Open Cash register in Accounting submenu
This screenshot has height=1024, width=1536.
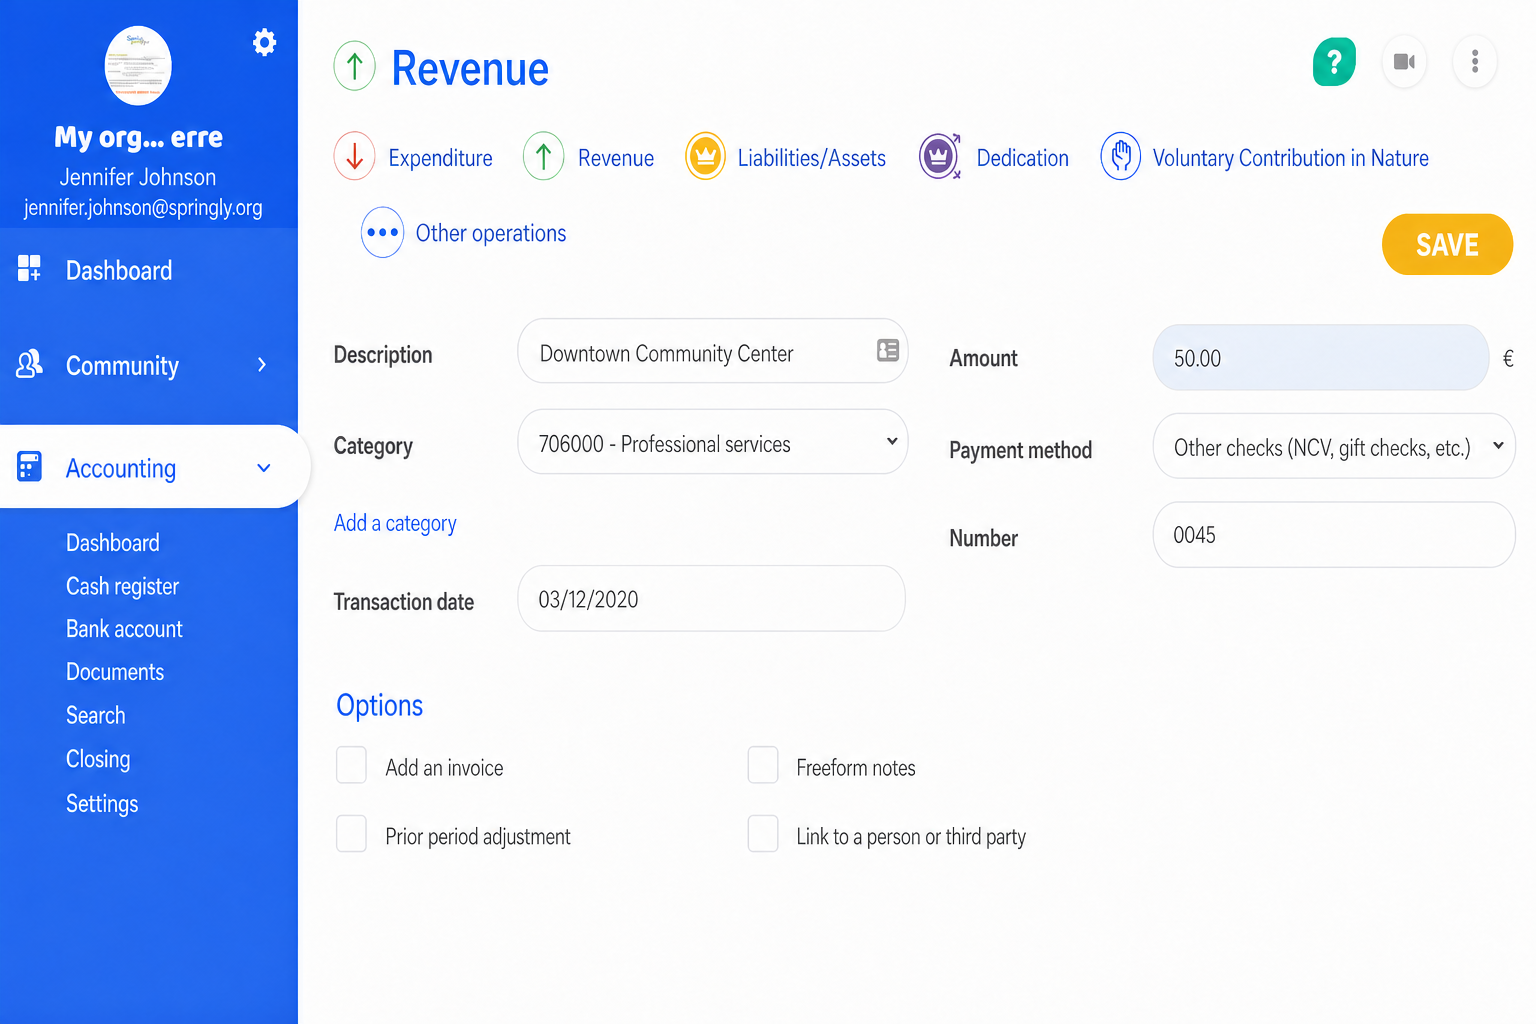click(122, 586)
